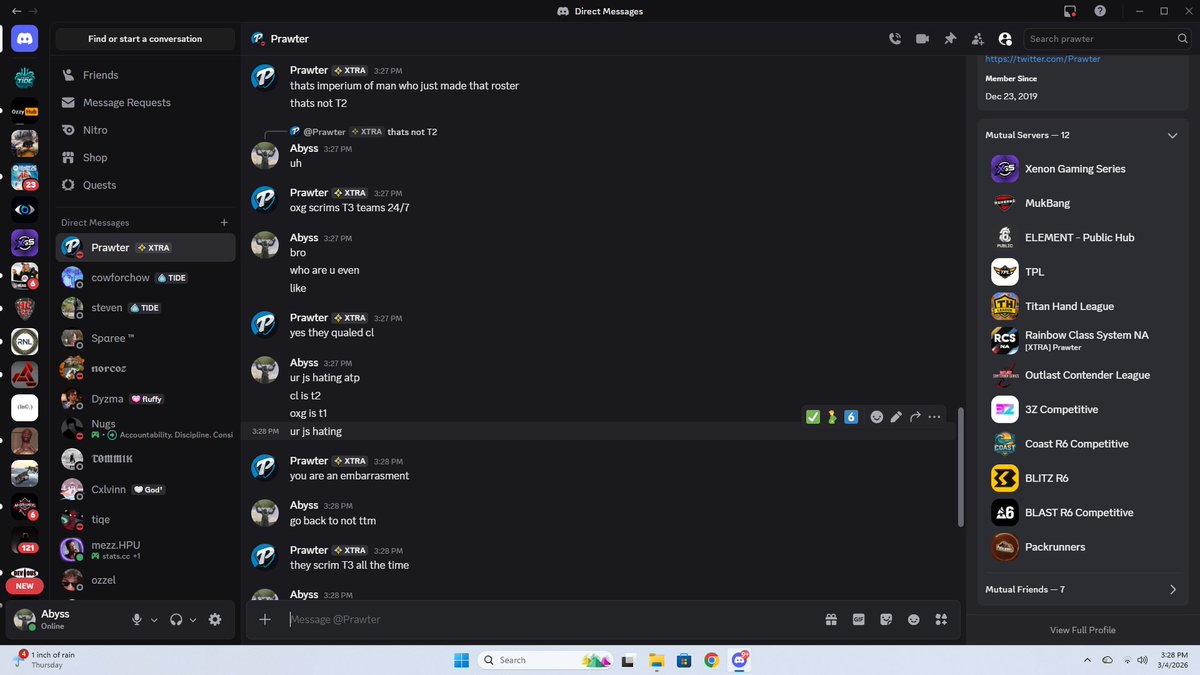Open the Quests page
The width and height of the screenshot is (1200, 675).
tap(145, 185)
